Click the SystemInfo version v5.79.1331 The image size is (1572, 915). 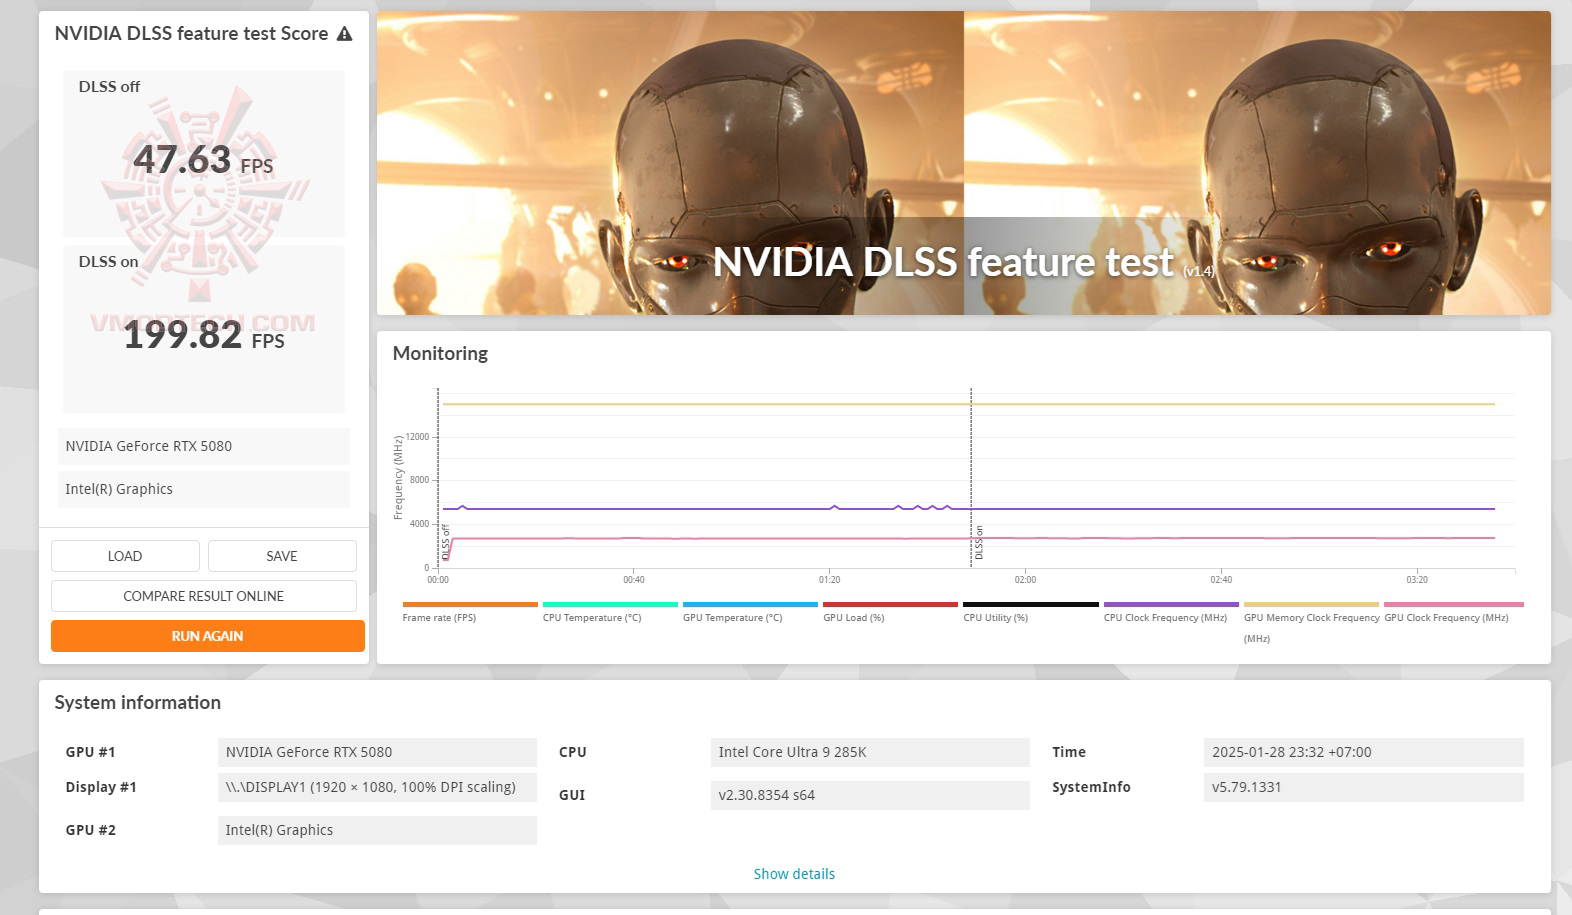(x=1363, y=787)
